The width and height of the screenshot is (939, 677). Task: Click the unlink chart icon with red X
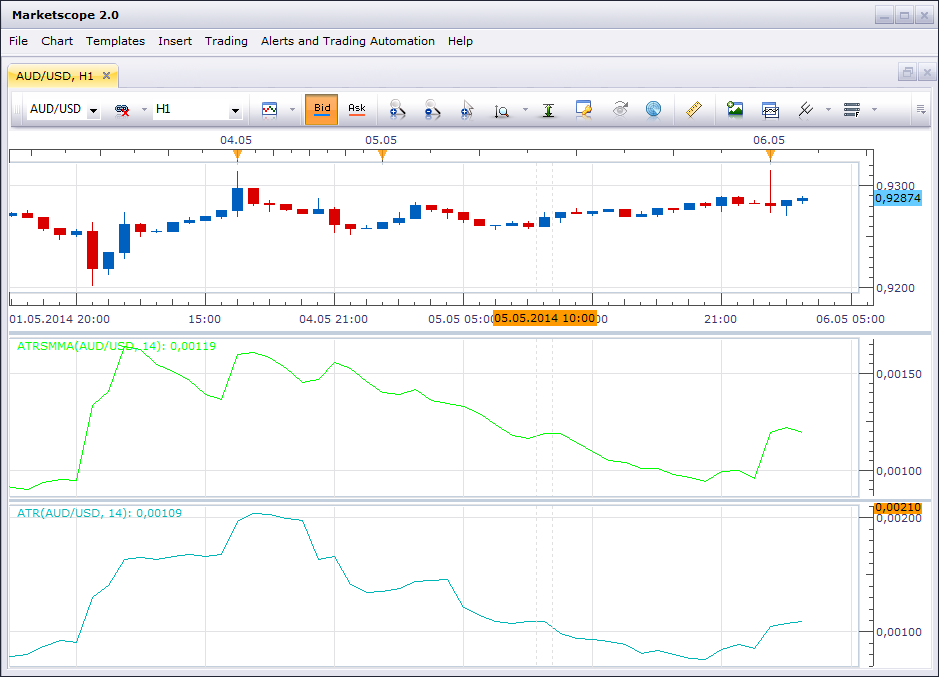(x=122, y=110)
